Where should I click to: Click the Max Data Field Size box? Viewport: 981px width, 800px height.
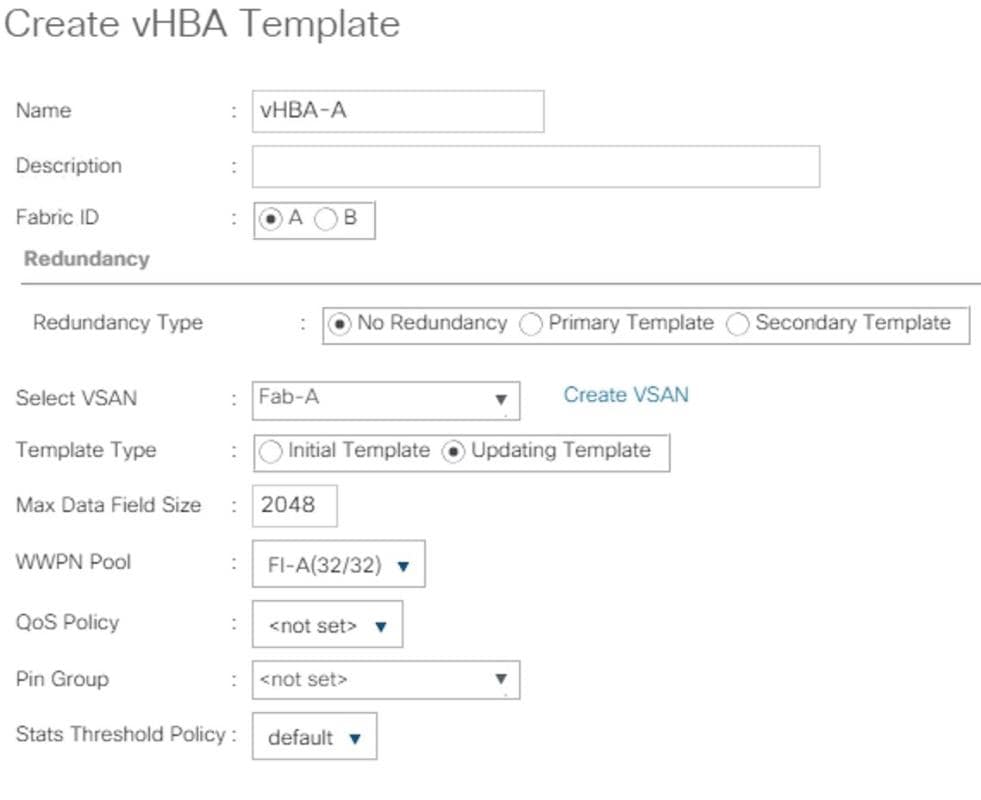tap(295, 505)
